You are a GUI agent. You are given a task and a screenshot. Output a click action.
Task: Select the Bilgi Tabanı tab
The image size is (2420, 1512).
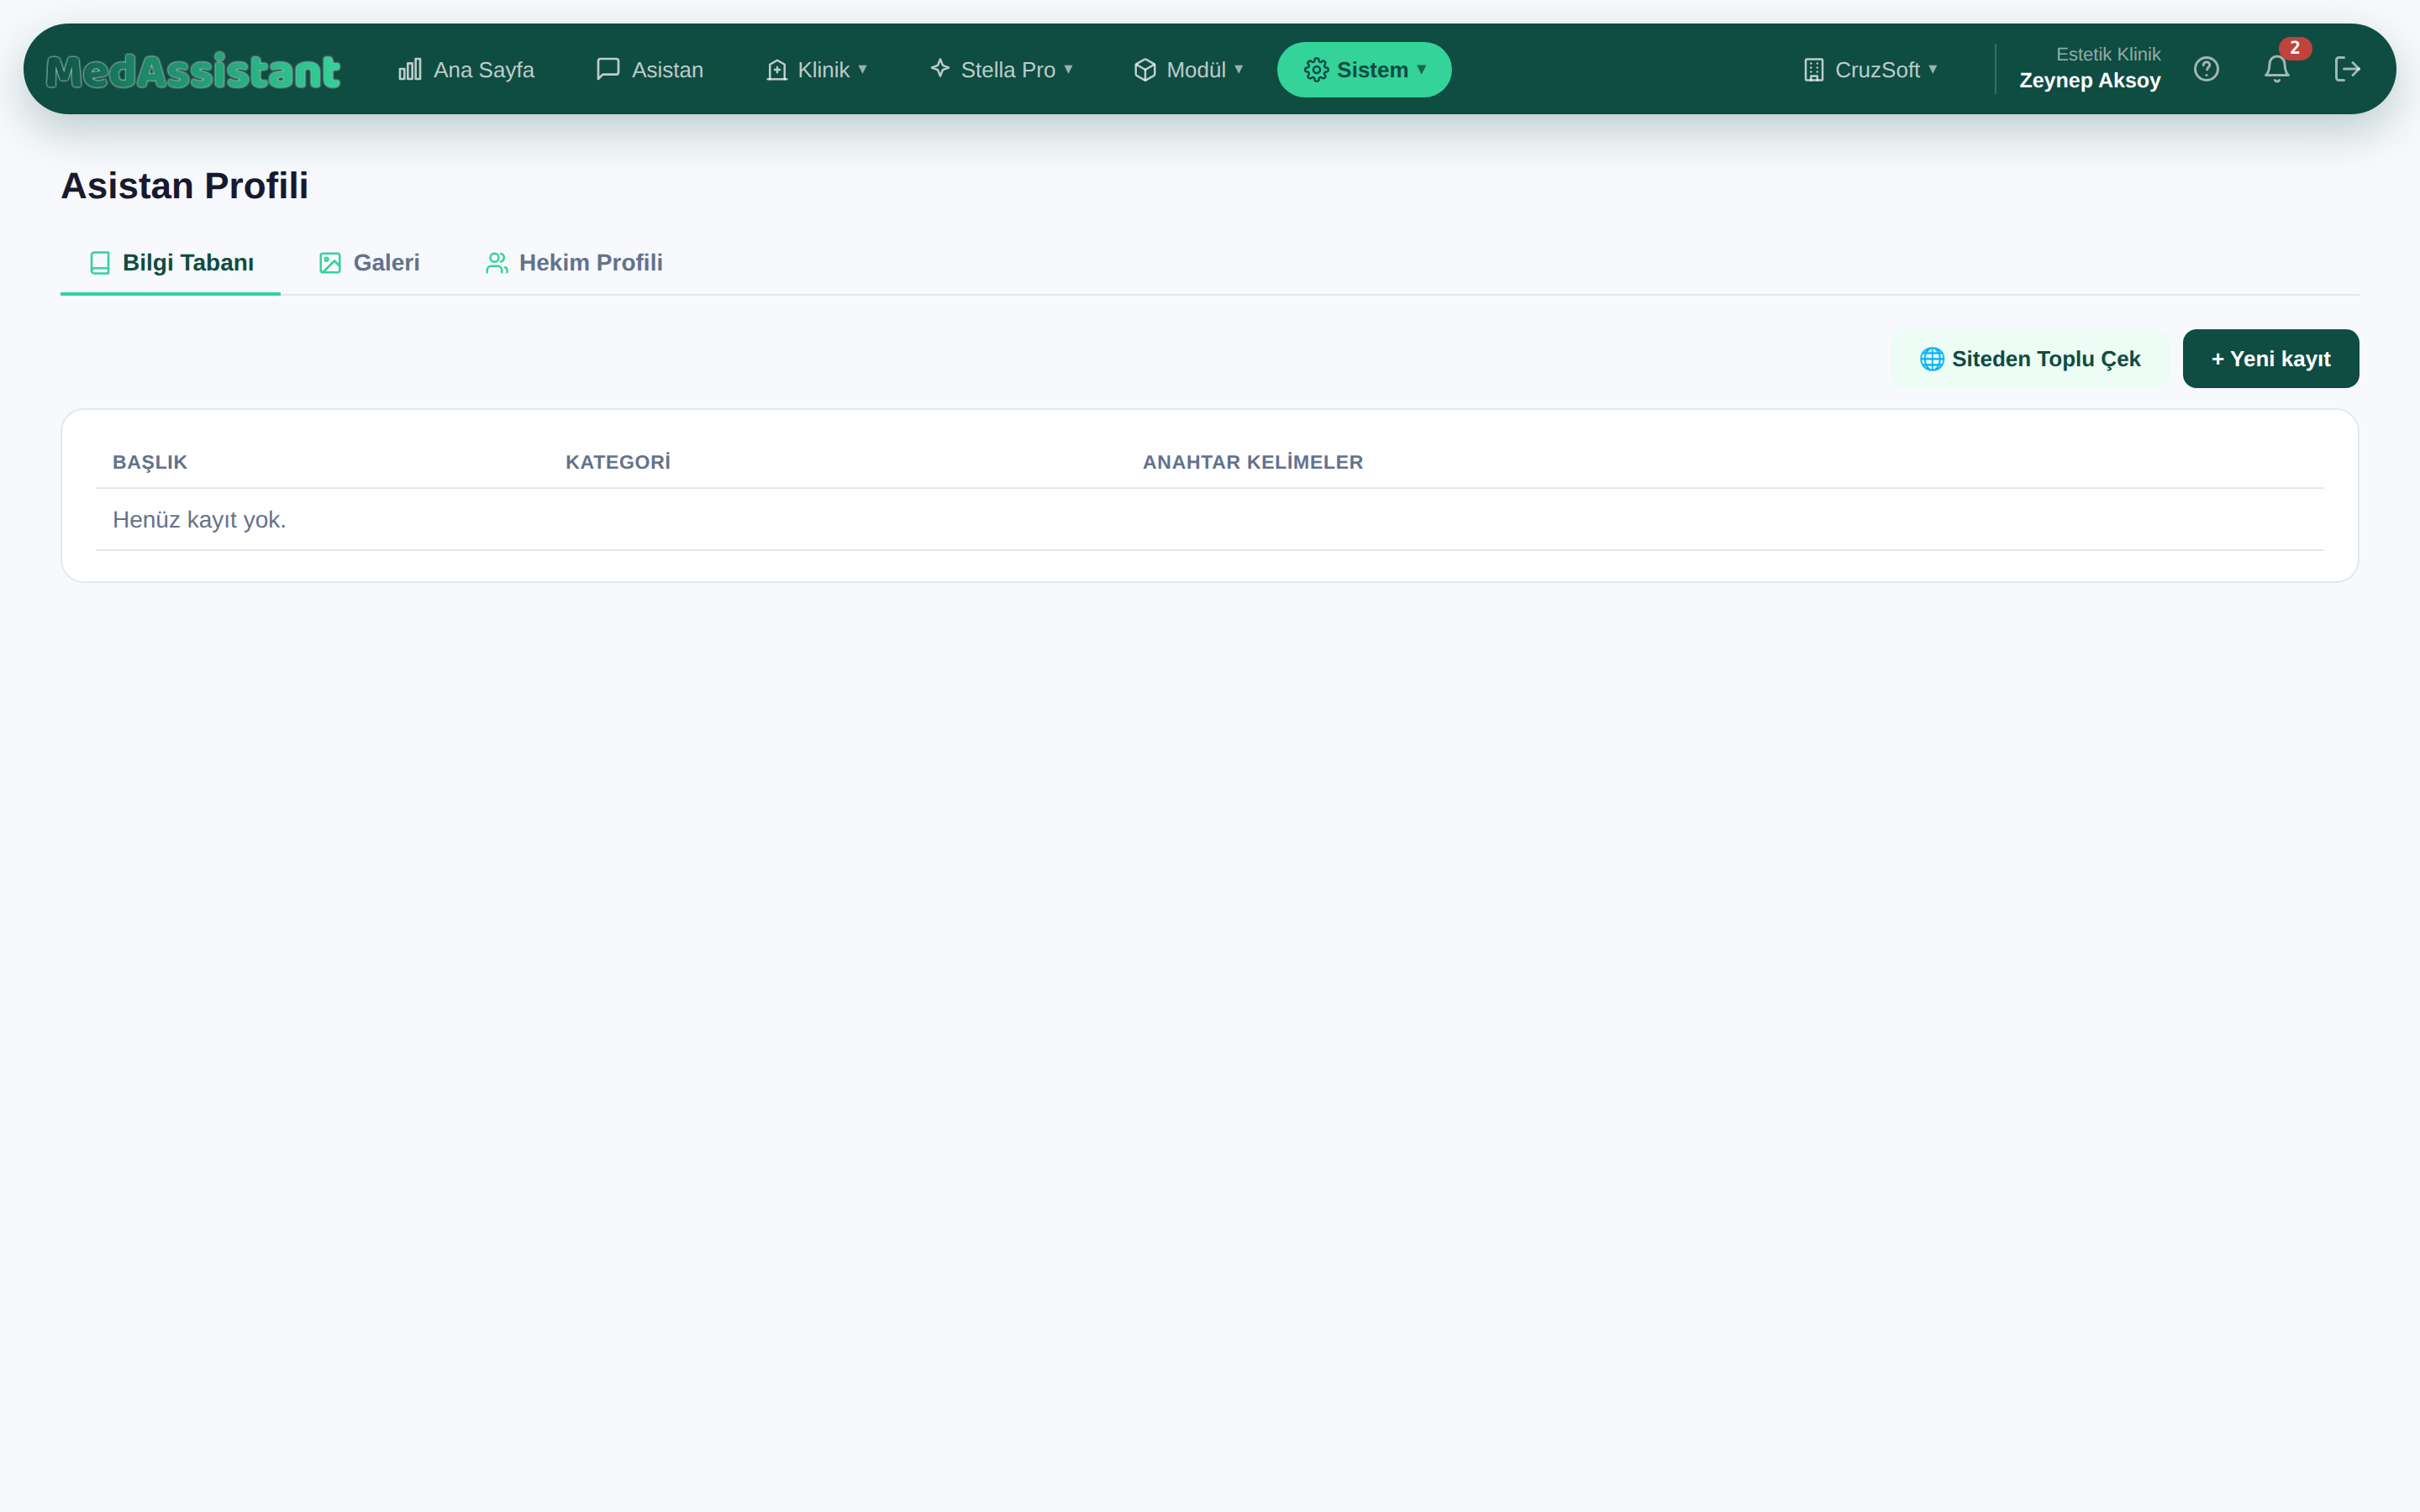coord(171,263)
